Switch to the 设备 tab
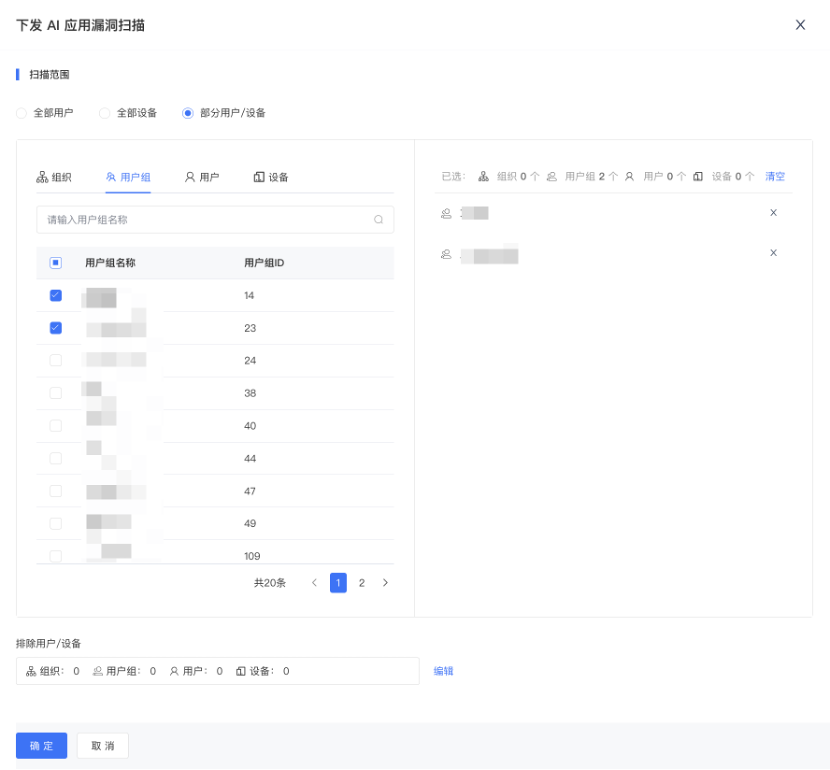This screenshot has width=830, height=770. [271, 177]
